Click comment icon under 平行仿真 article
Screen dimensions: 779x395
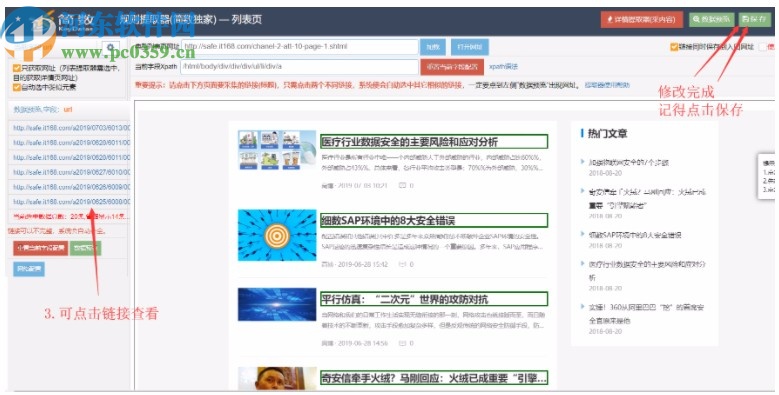[x=403, y=343]
